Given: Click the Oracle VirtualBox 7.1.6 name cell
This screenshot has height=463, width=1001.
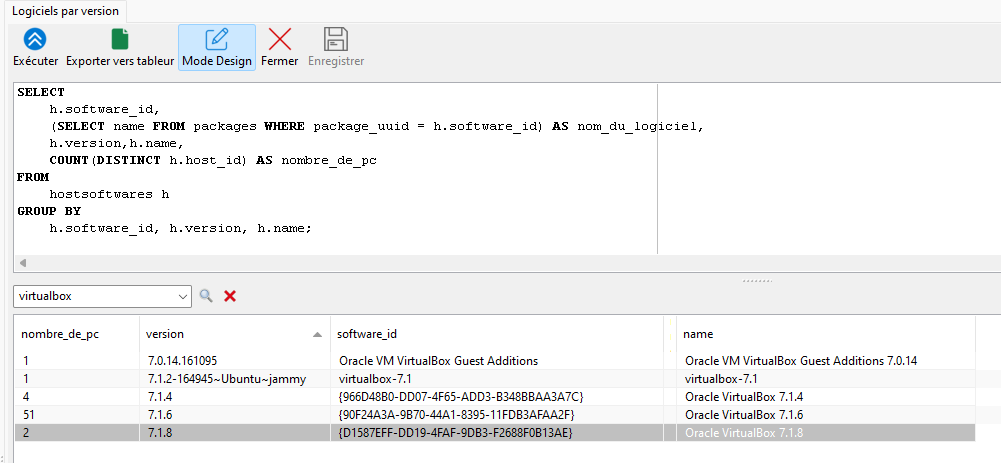Looking at the screenshot, I should pyautogui.click(x=825, y=414).
